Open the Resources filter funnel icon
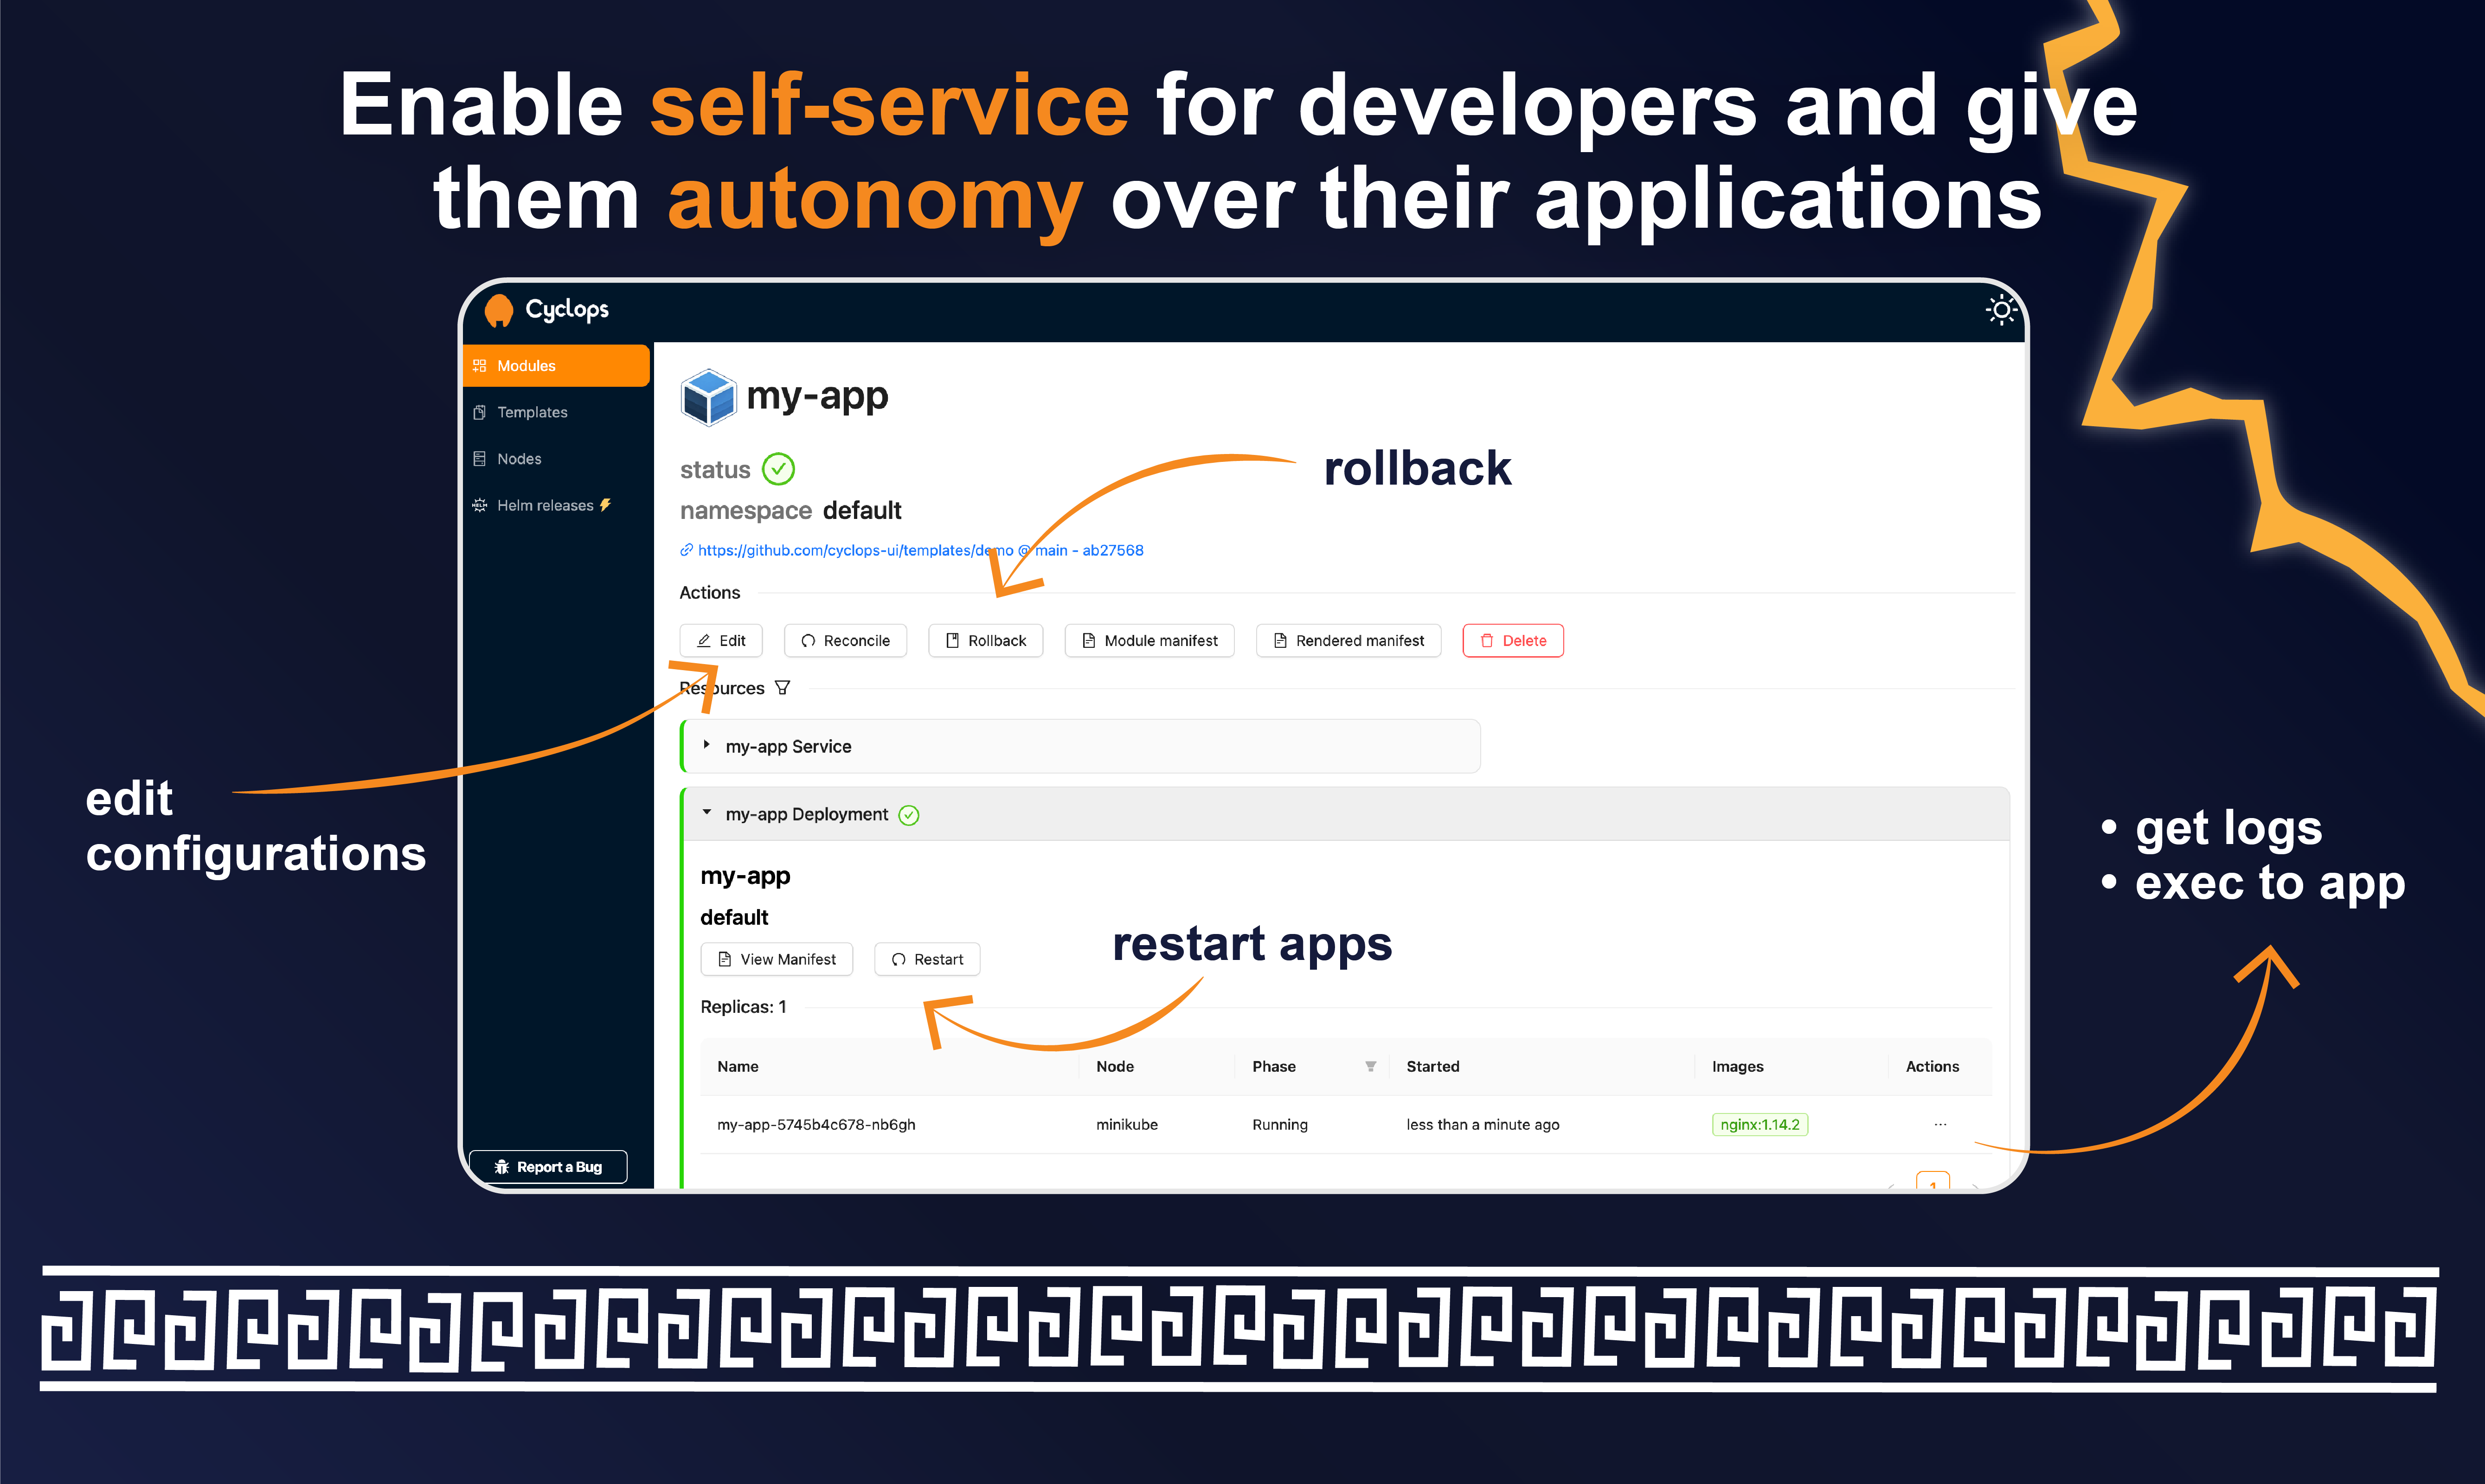Viewport: 2485px width, 1484px height. click(783, 688)
